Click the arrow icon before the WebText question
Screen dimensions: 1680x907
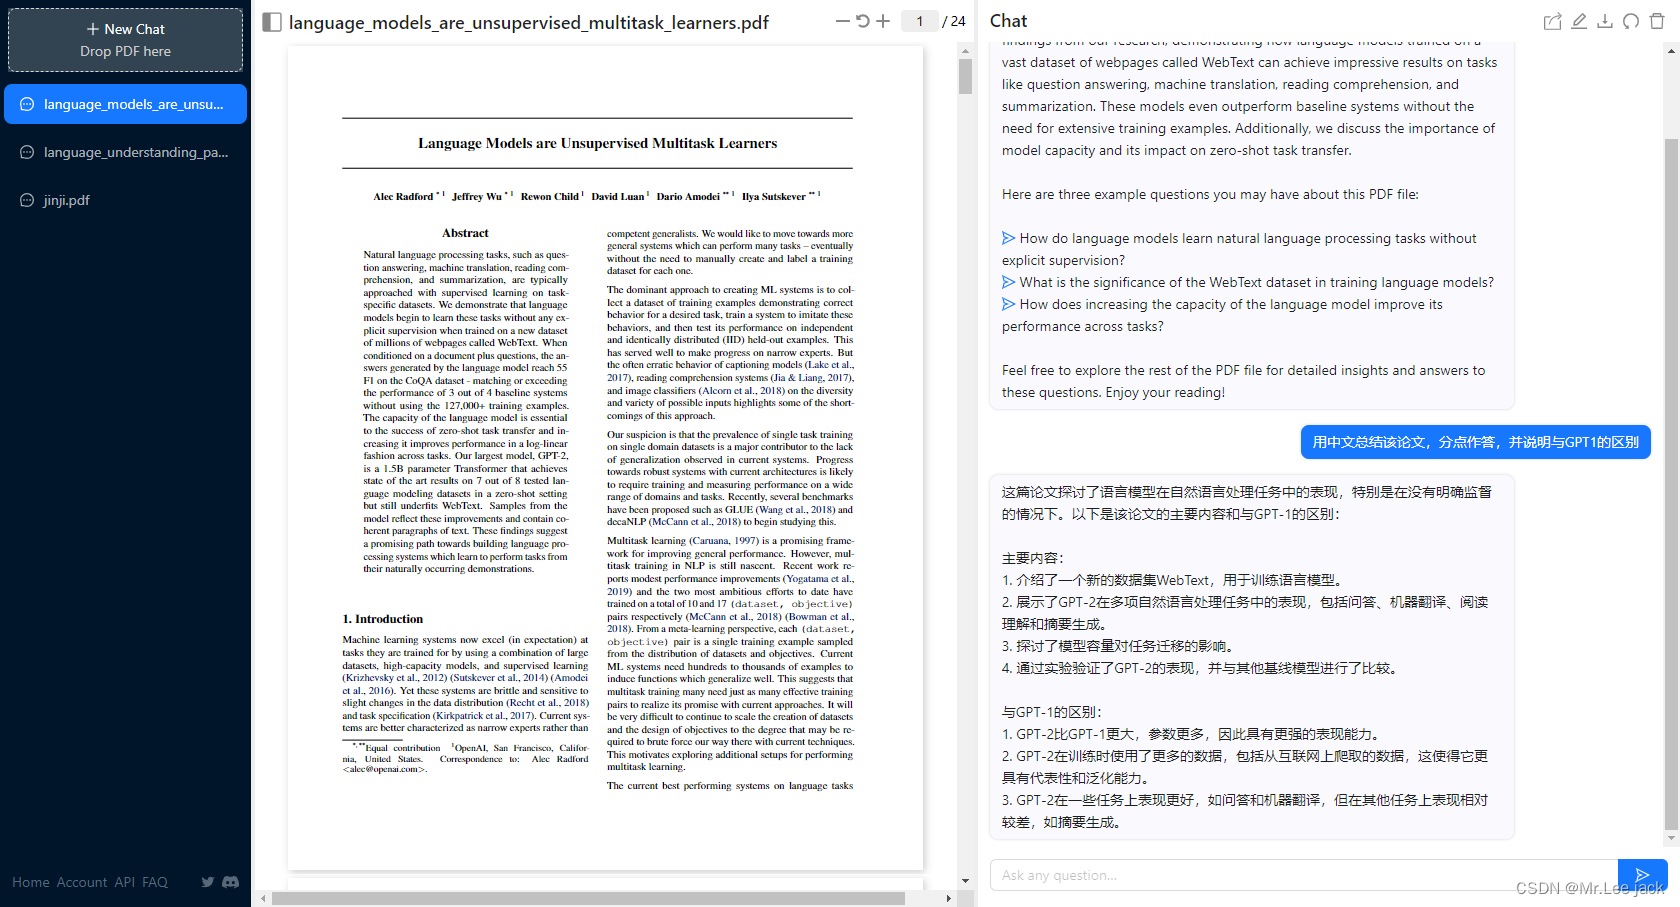point(1009,282)
